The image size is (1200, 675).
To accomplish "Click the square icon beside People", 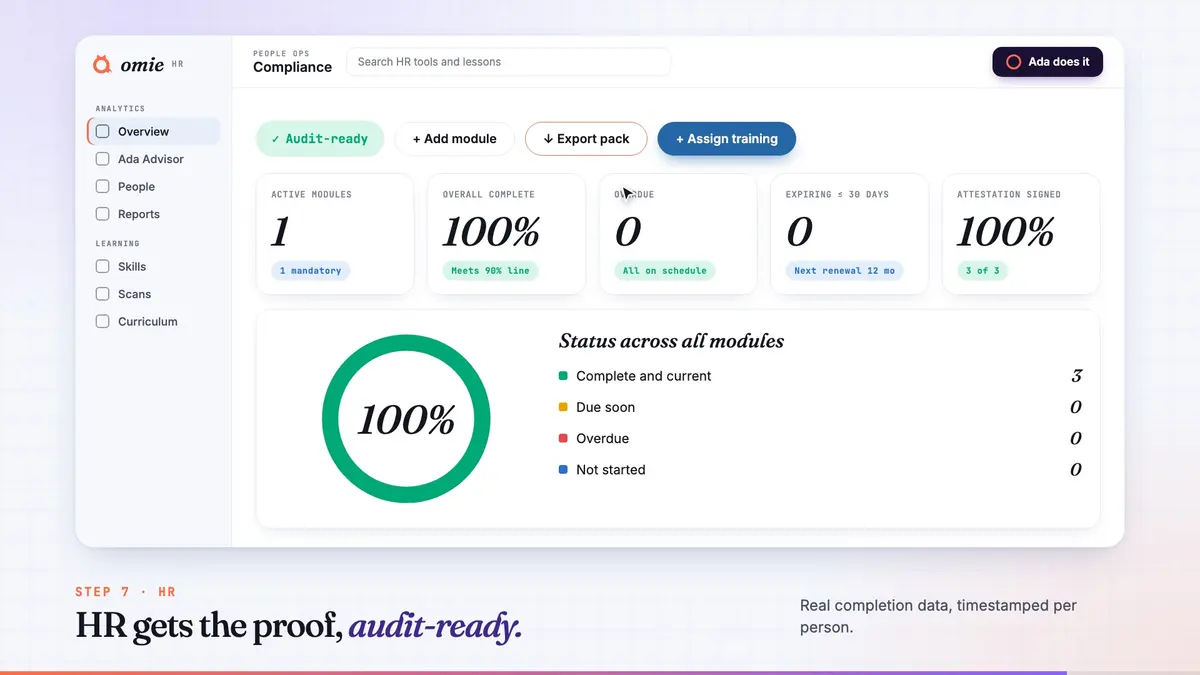I will tap(102, 186).
